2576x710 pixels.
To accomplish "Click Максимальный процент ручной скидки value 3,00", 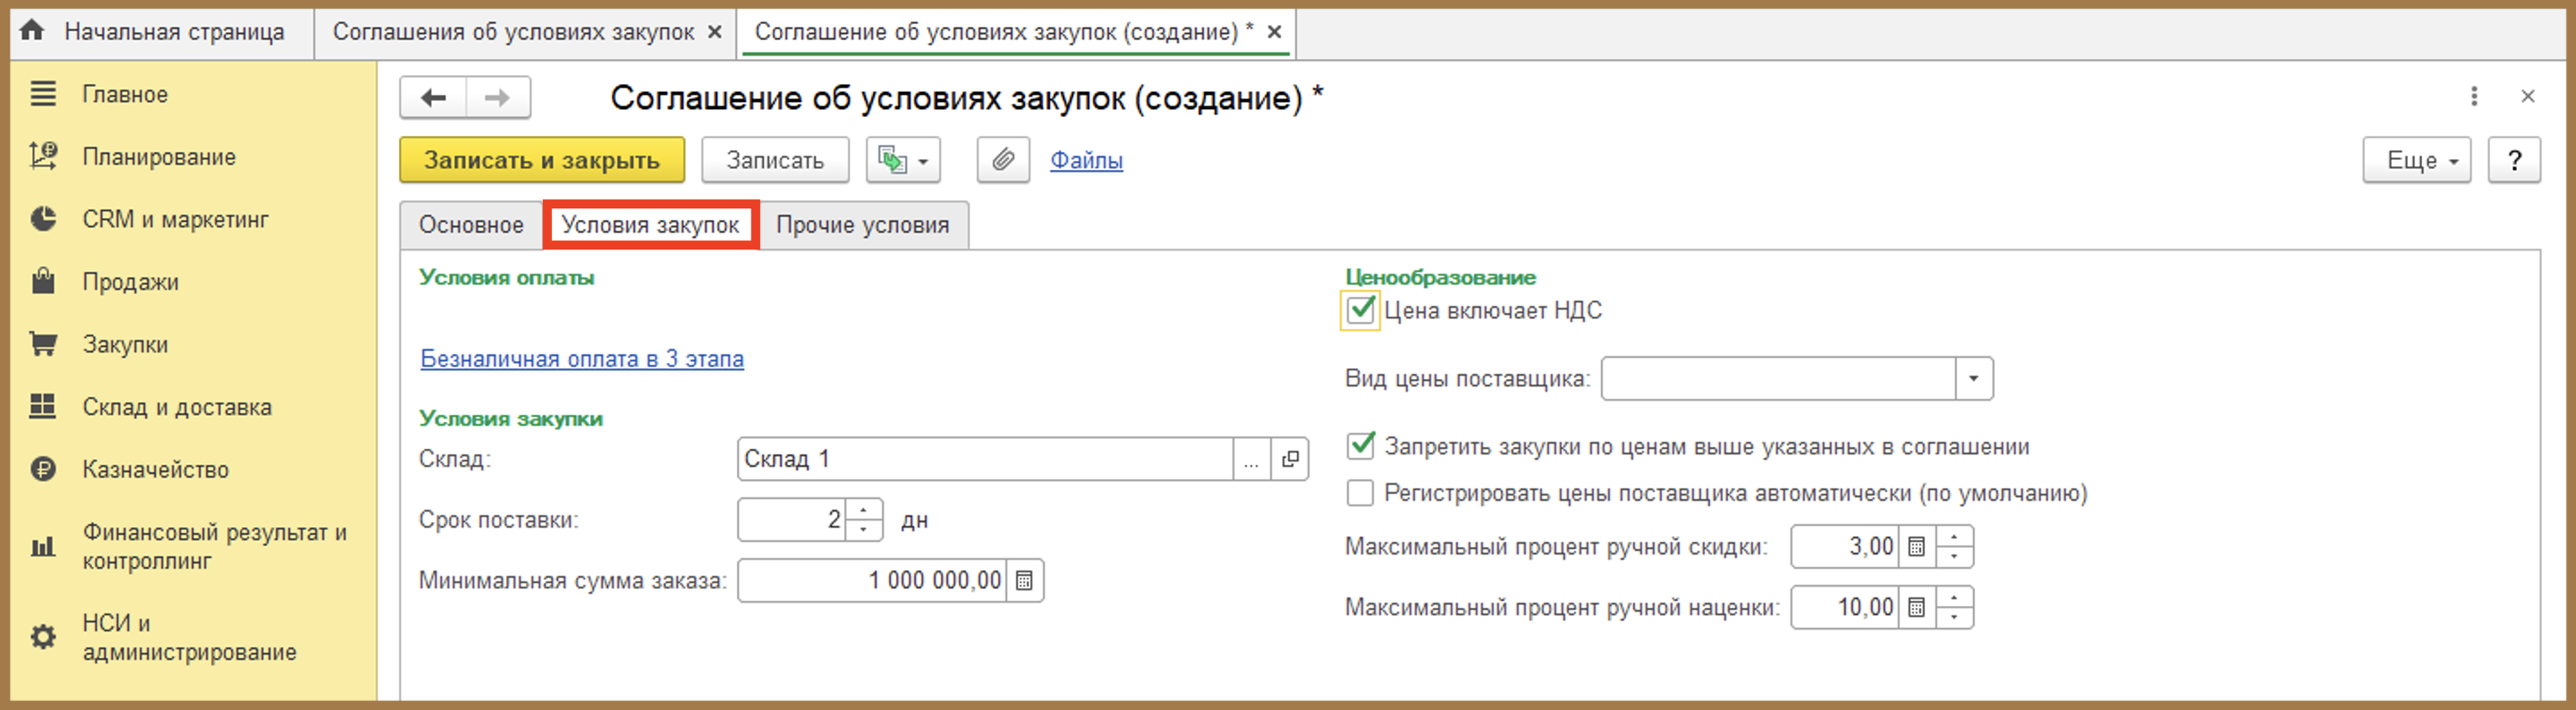I will click(x=1845, y=547).
